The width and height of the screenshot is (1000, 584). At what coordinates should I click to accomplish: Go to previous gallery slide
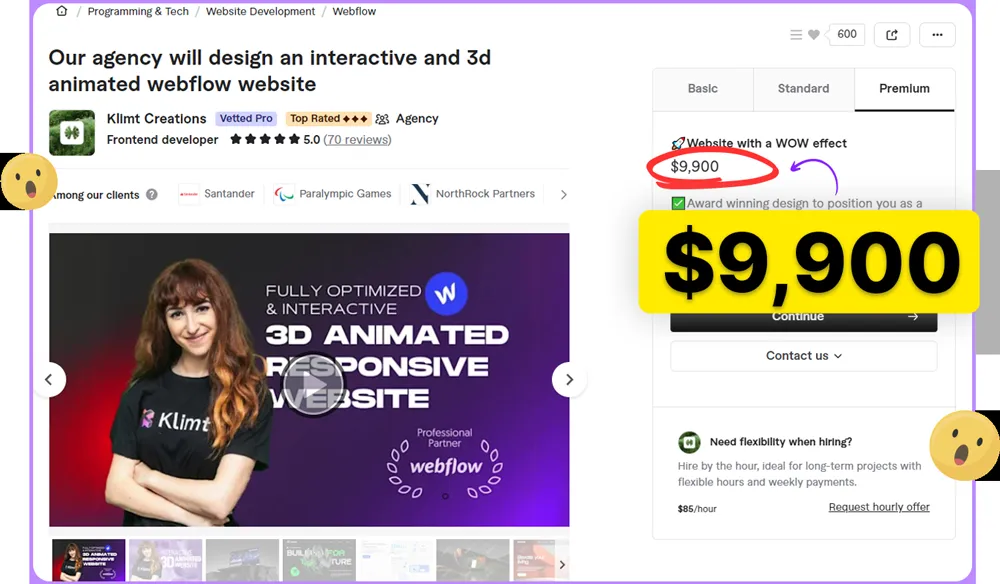click(x=49, y=379)
